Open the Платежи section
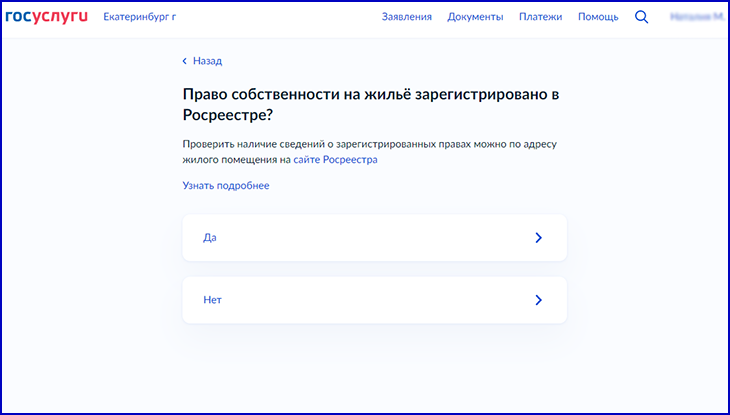 [540, 17]
